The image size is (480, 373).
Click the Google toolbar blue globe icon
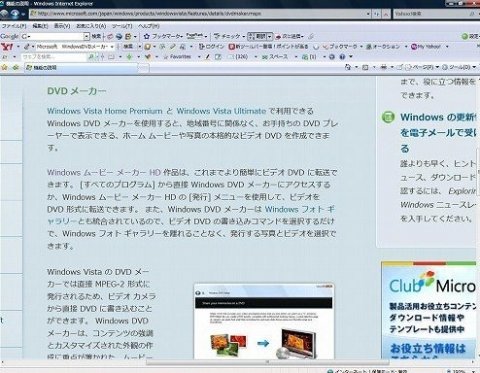119,36
